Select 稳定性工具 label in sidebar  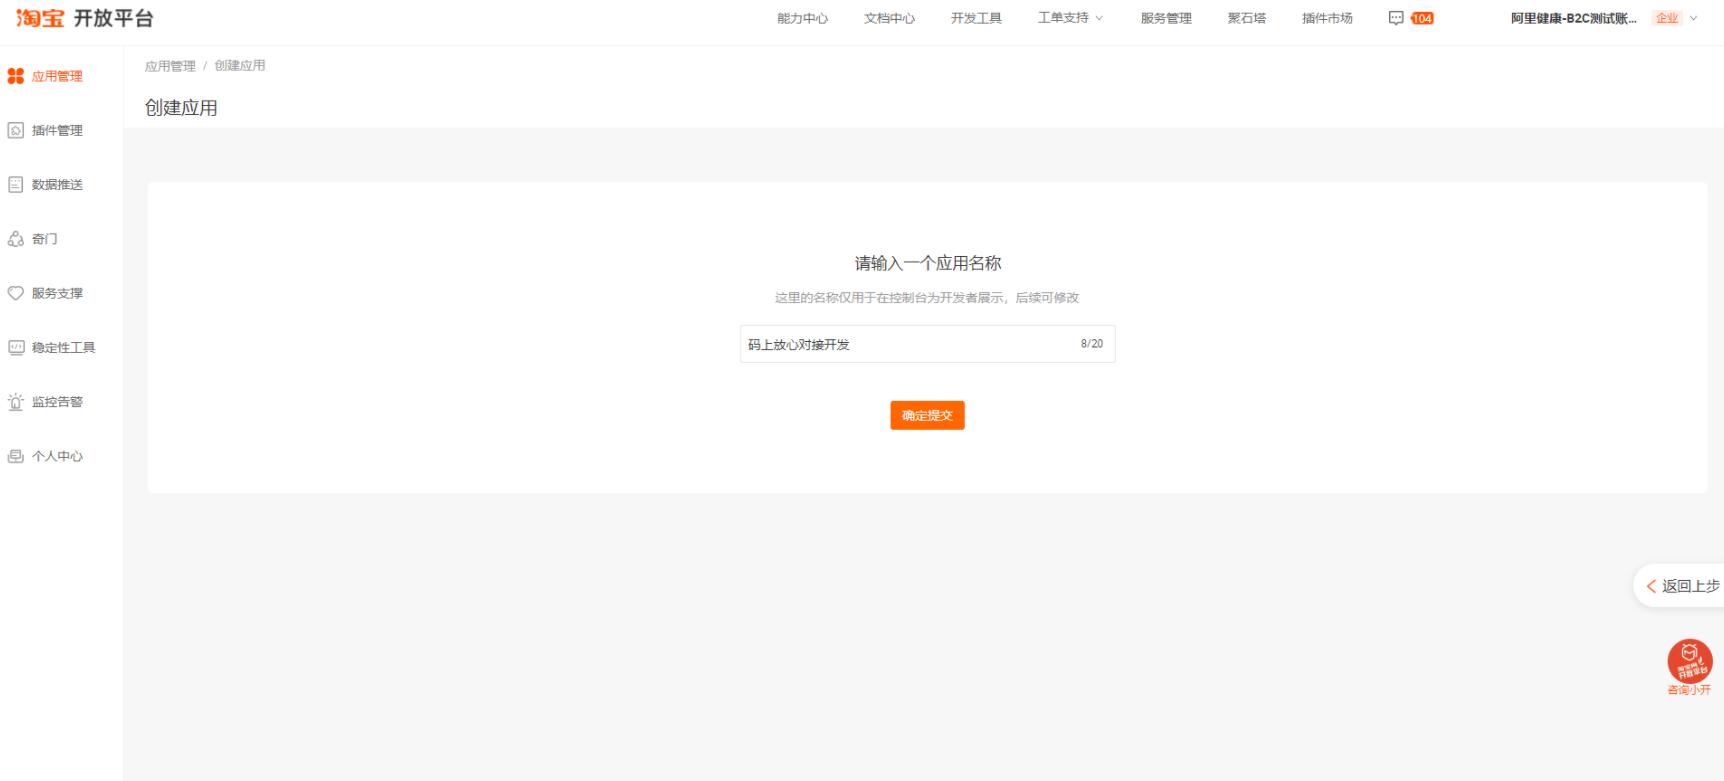[x=63, y=347]
